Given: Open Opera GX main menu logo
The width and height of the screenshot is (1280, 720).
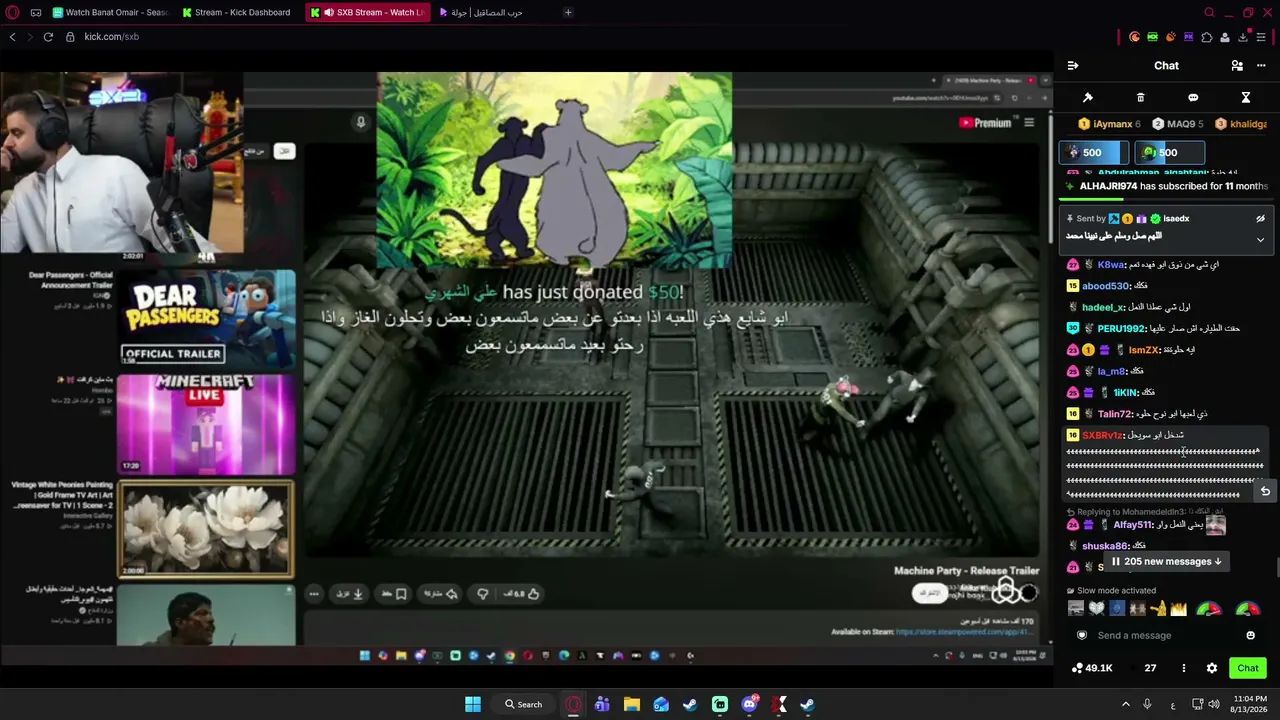Looking at the screenshot, I should [13, 13].
